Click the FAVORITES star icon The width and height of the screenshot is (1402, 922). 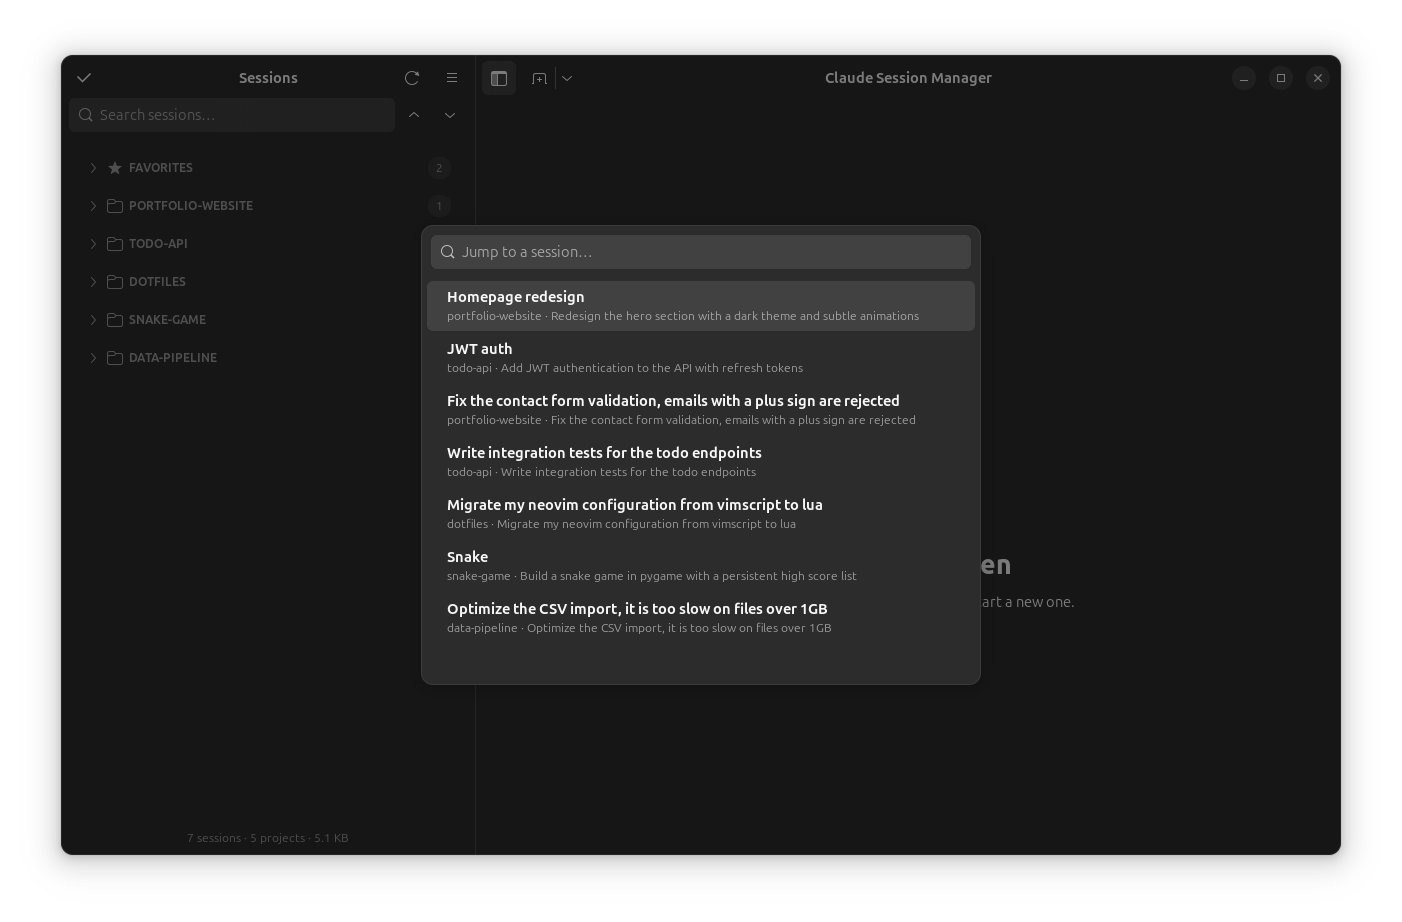[115, 168]
